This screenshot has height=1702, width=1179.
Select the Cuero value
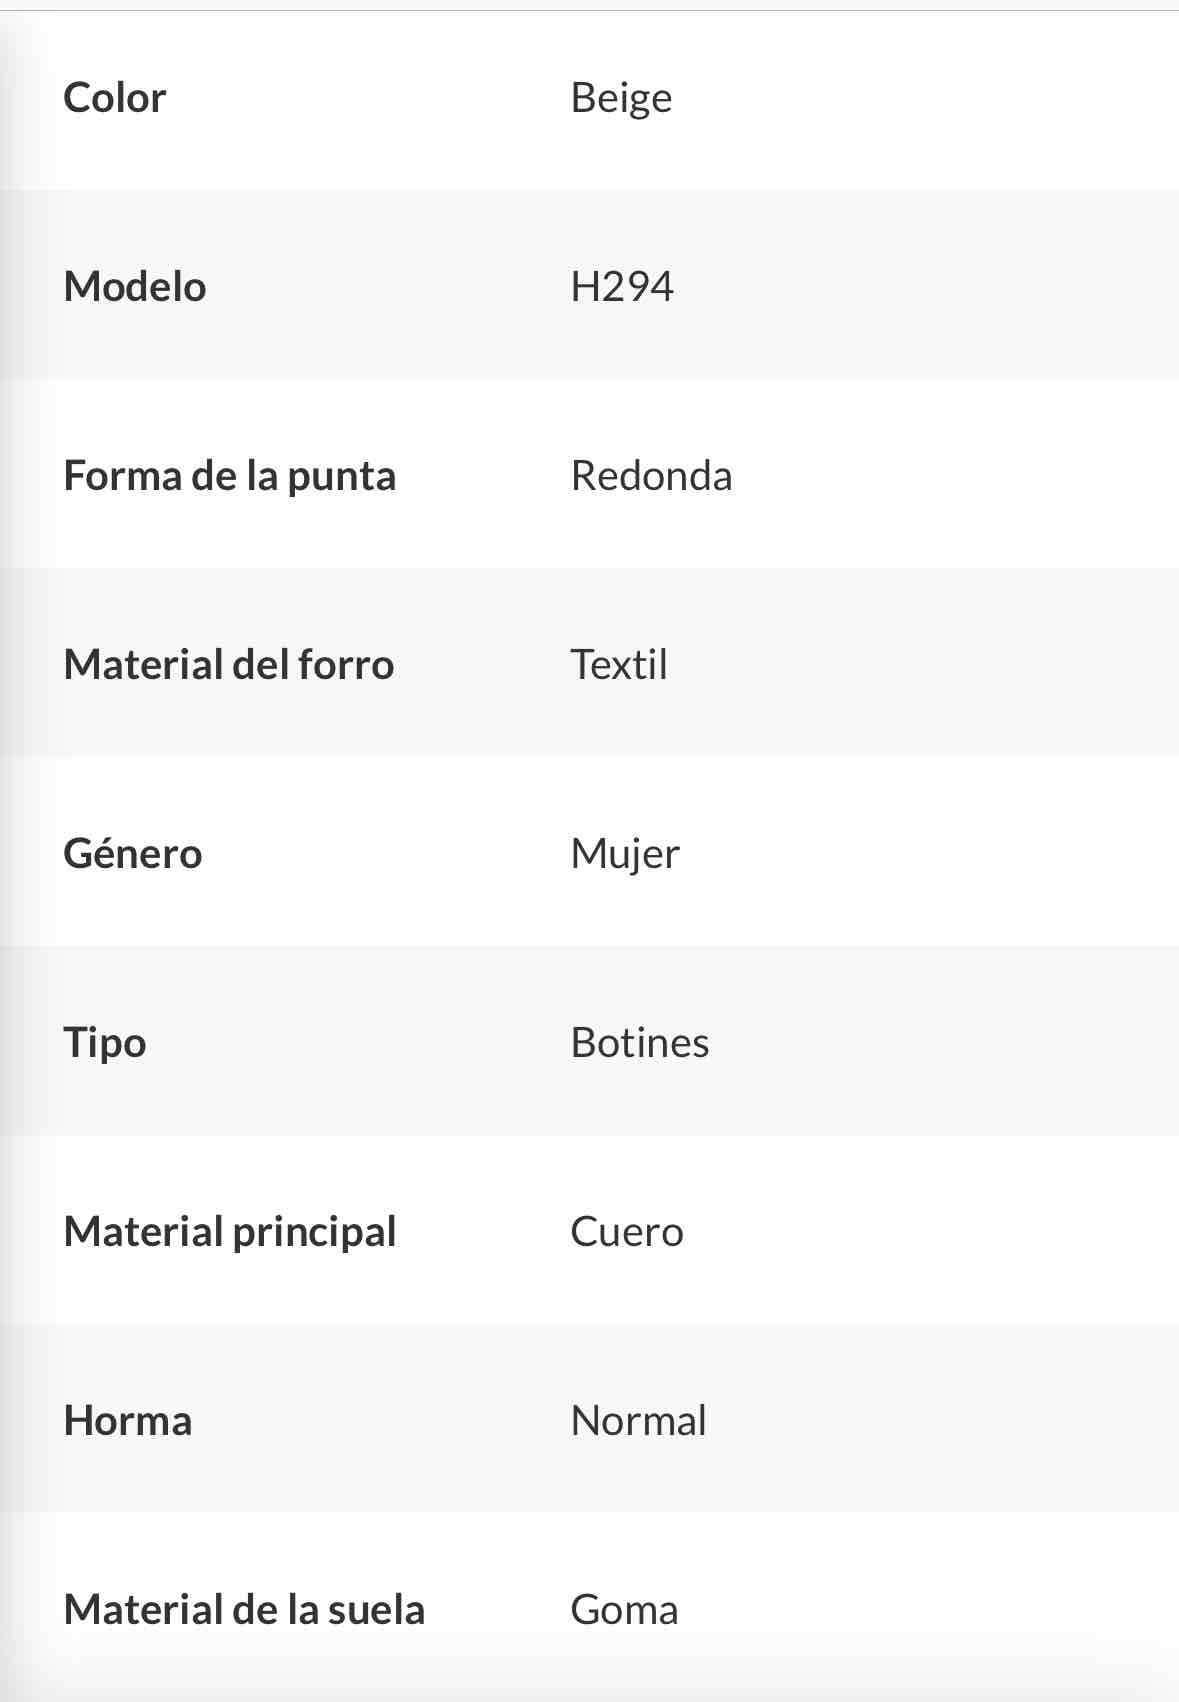click(x=627, y=1232)
